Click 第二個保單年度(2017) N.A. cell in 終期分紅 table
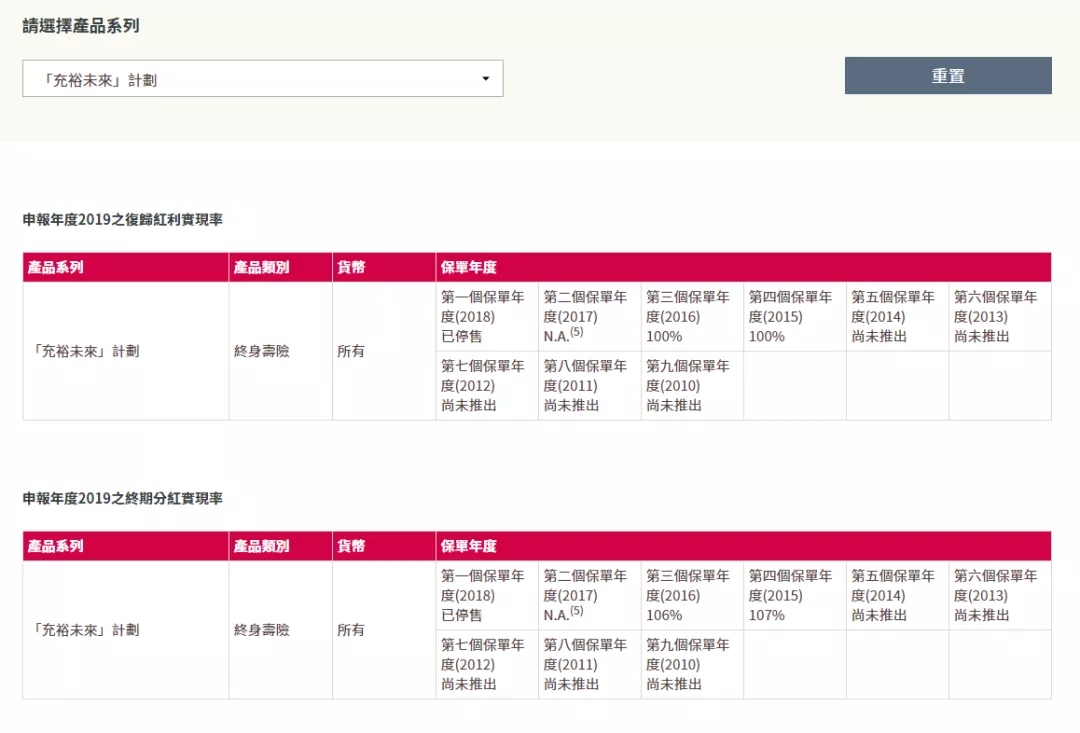This screenshot has height=733, width=1080. point(590,596)
